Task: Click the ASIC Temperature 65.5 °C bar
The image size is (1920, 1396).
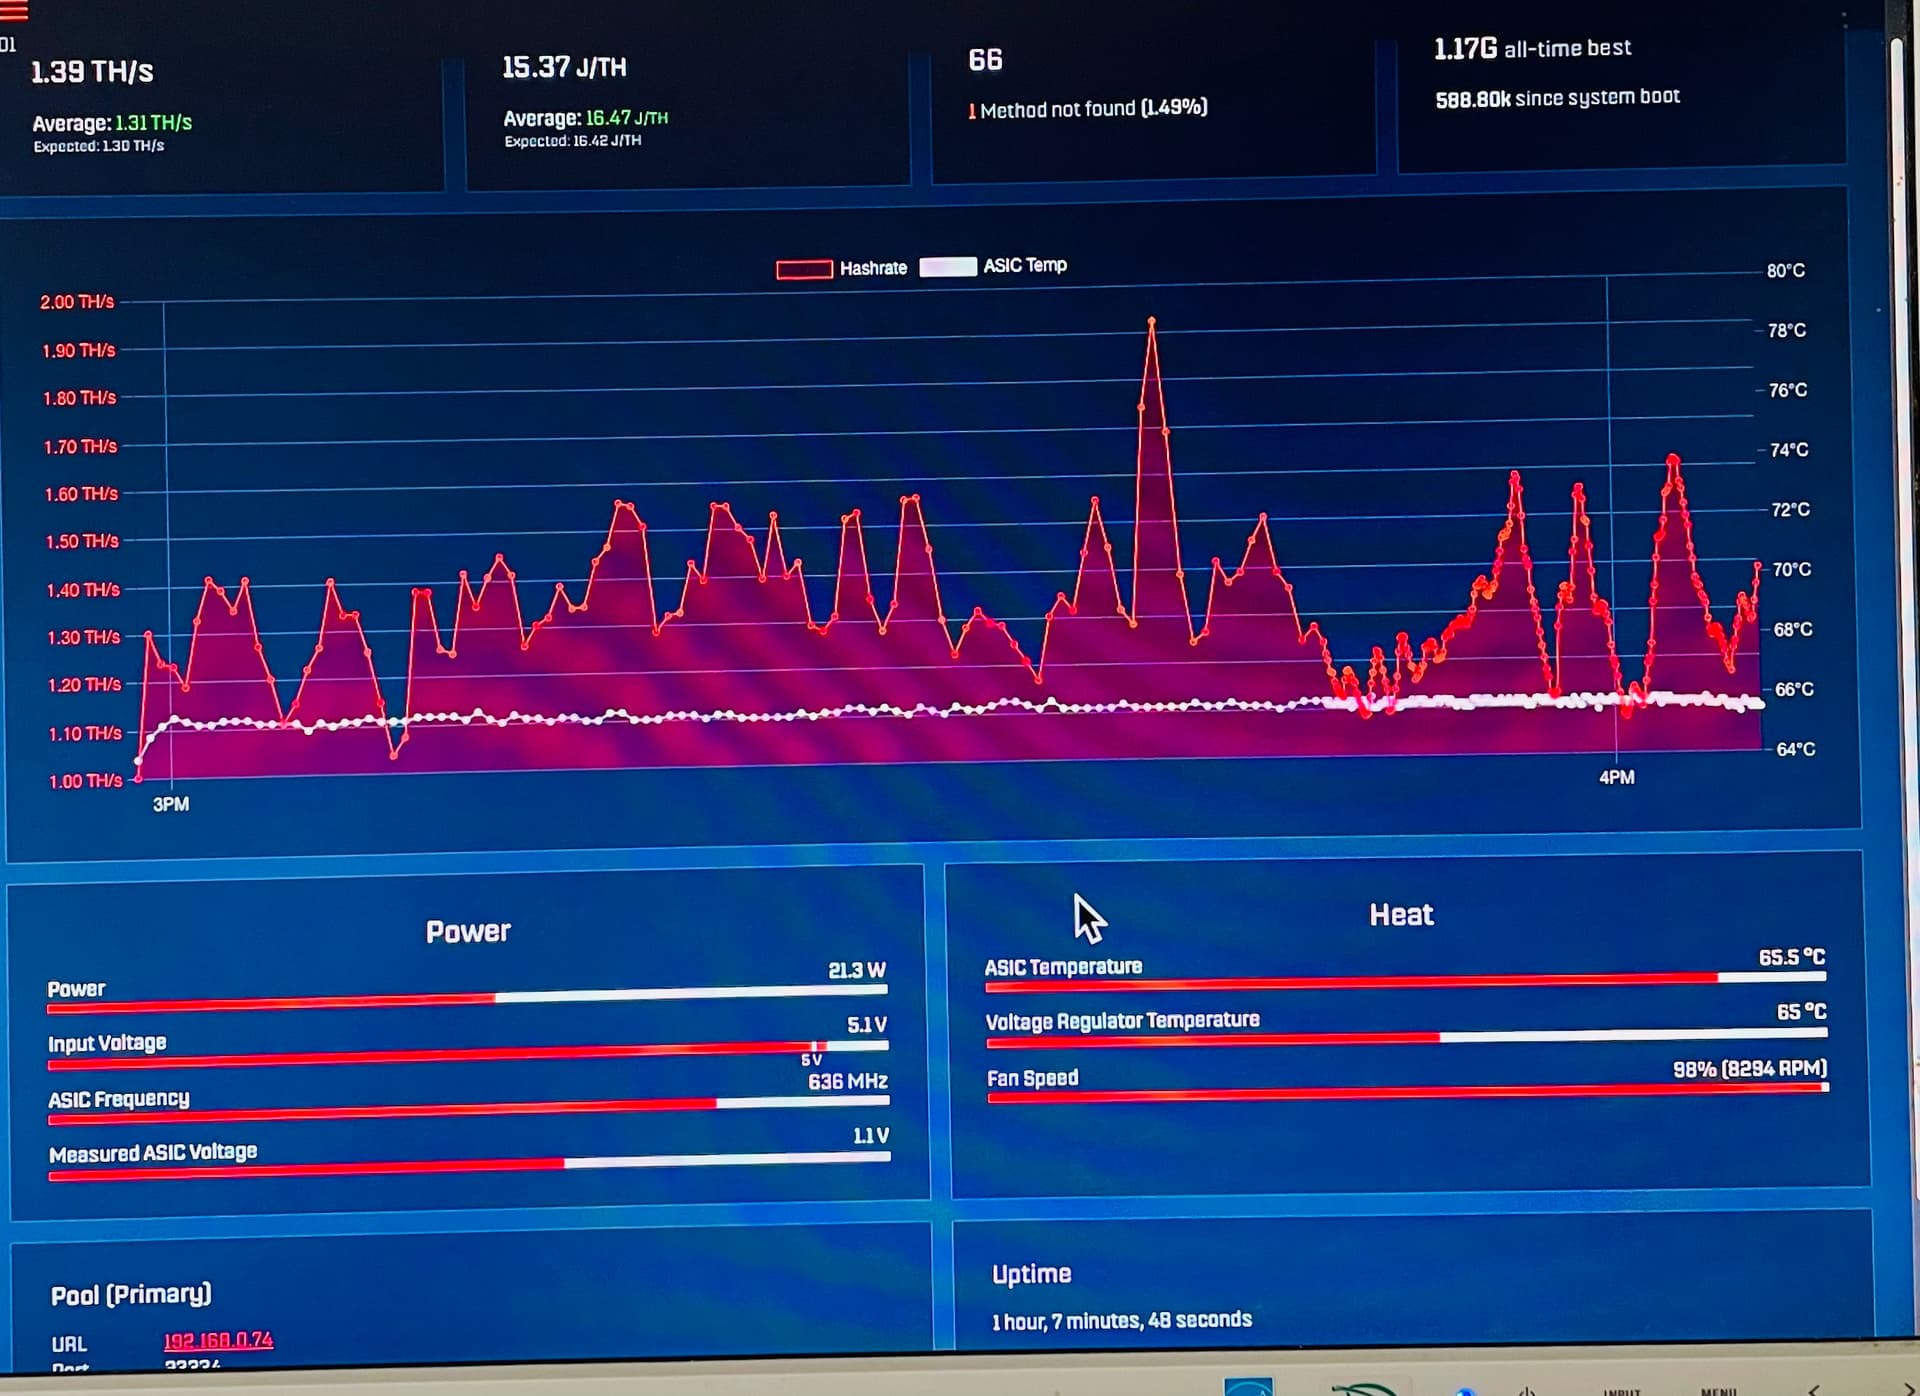Action: click(1405, 982)
